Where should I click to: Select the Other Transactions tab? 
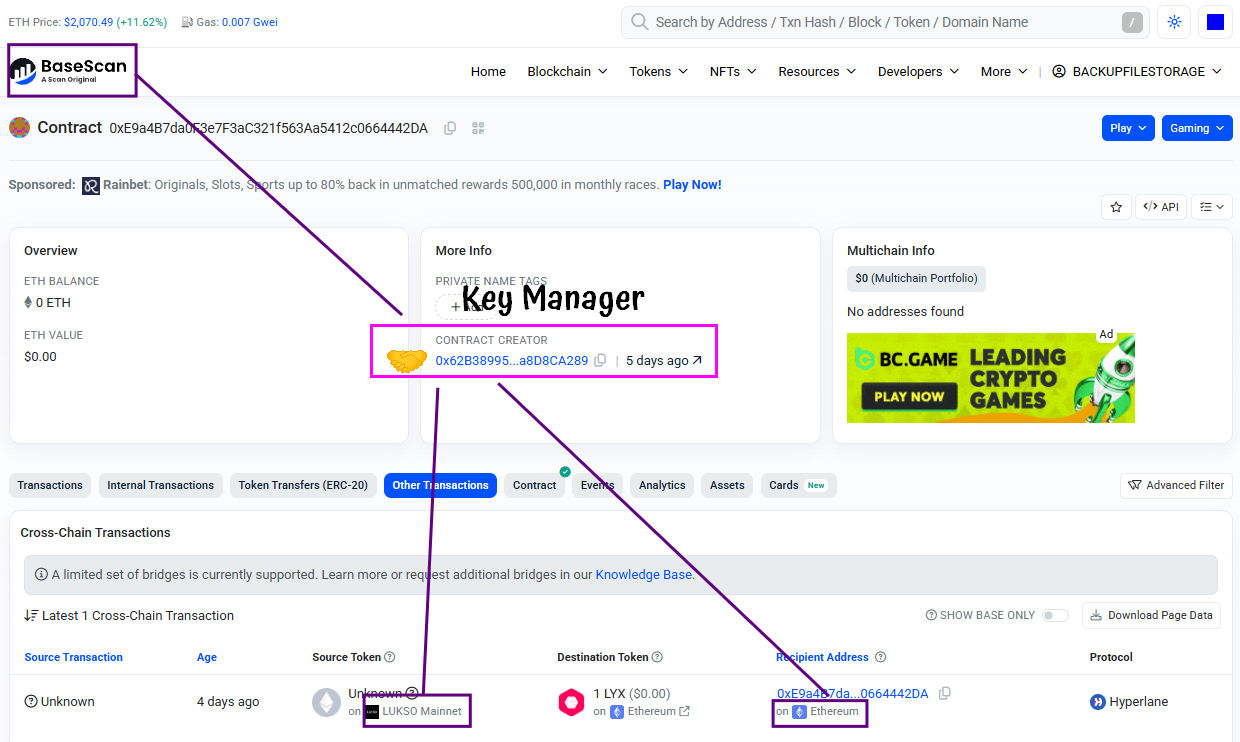[440, 485]
